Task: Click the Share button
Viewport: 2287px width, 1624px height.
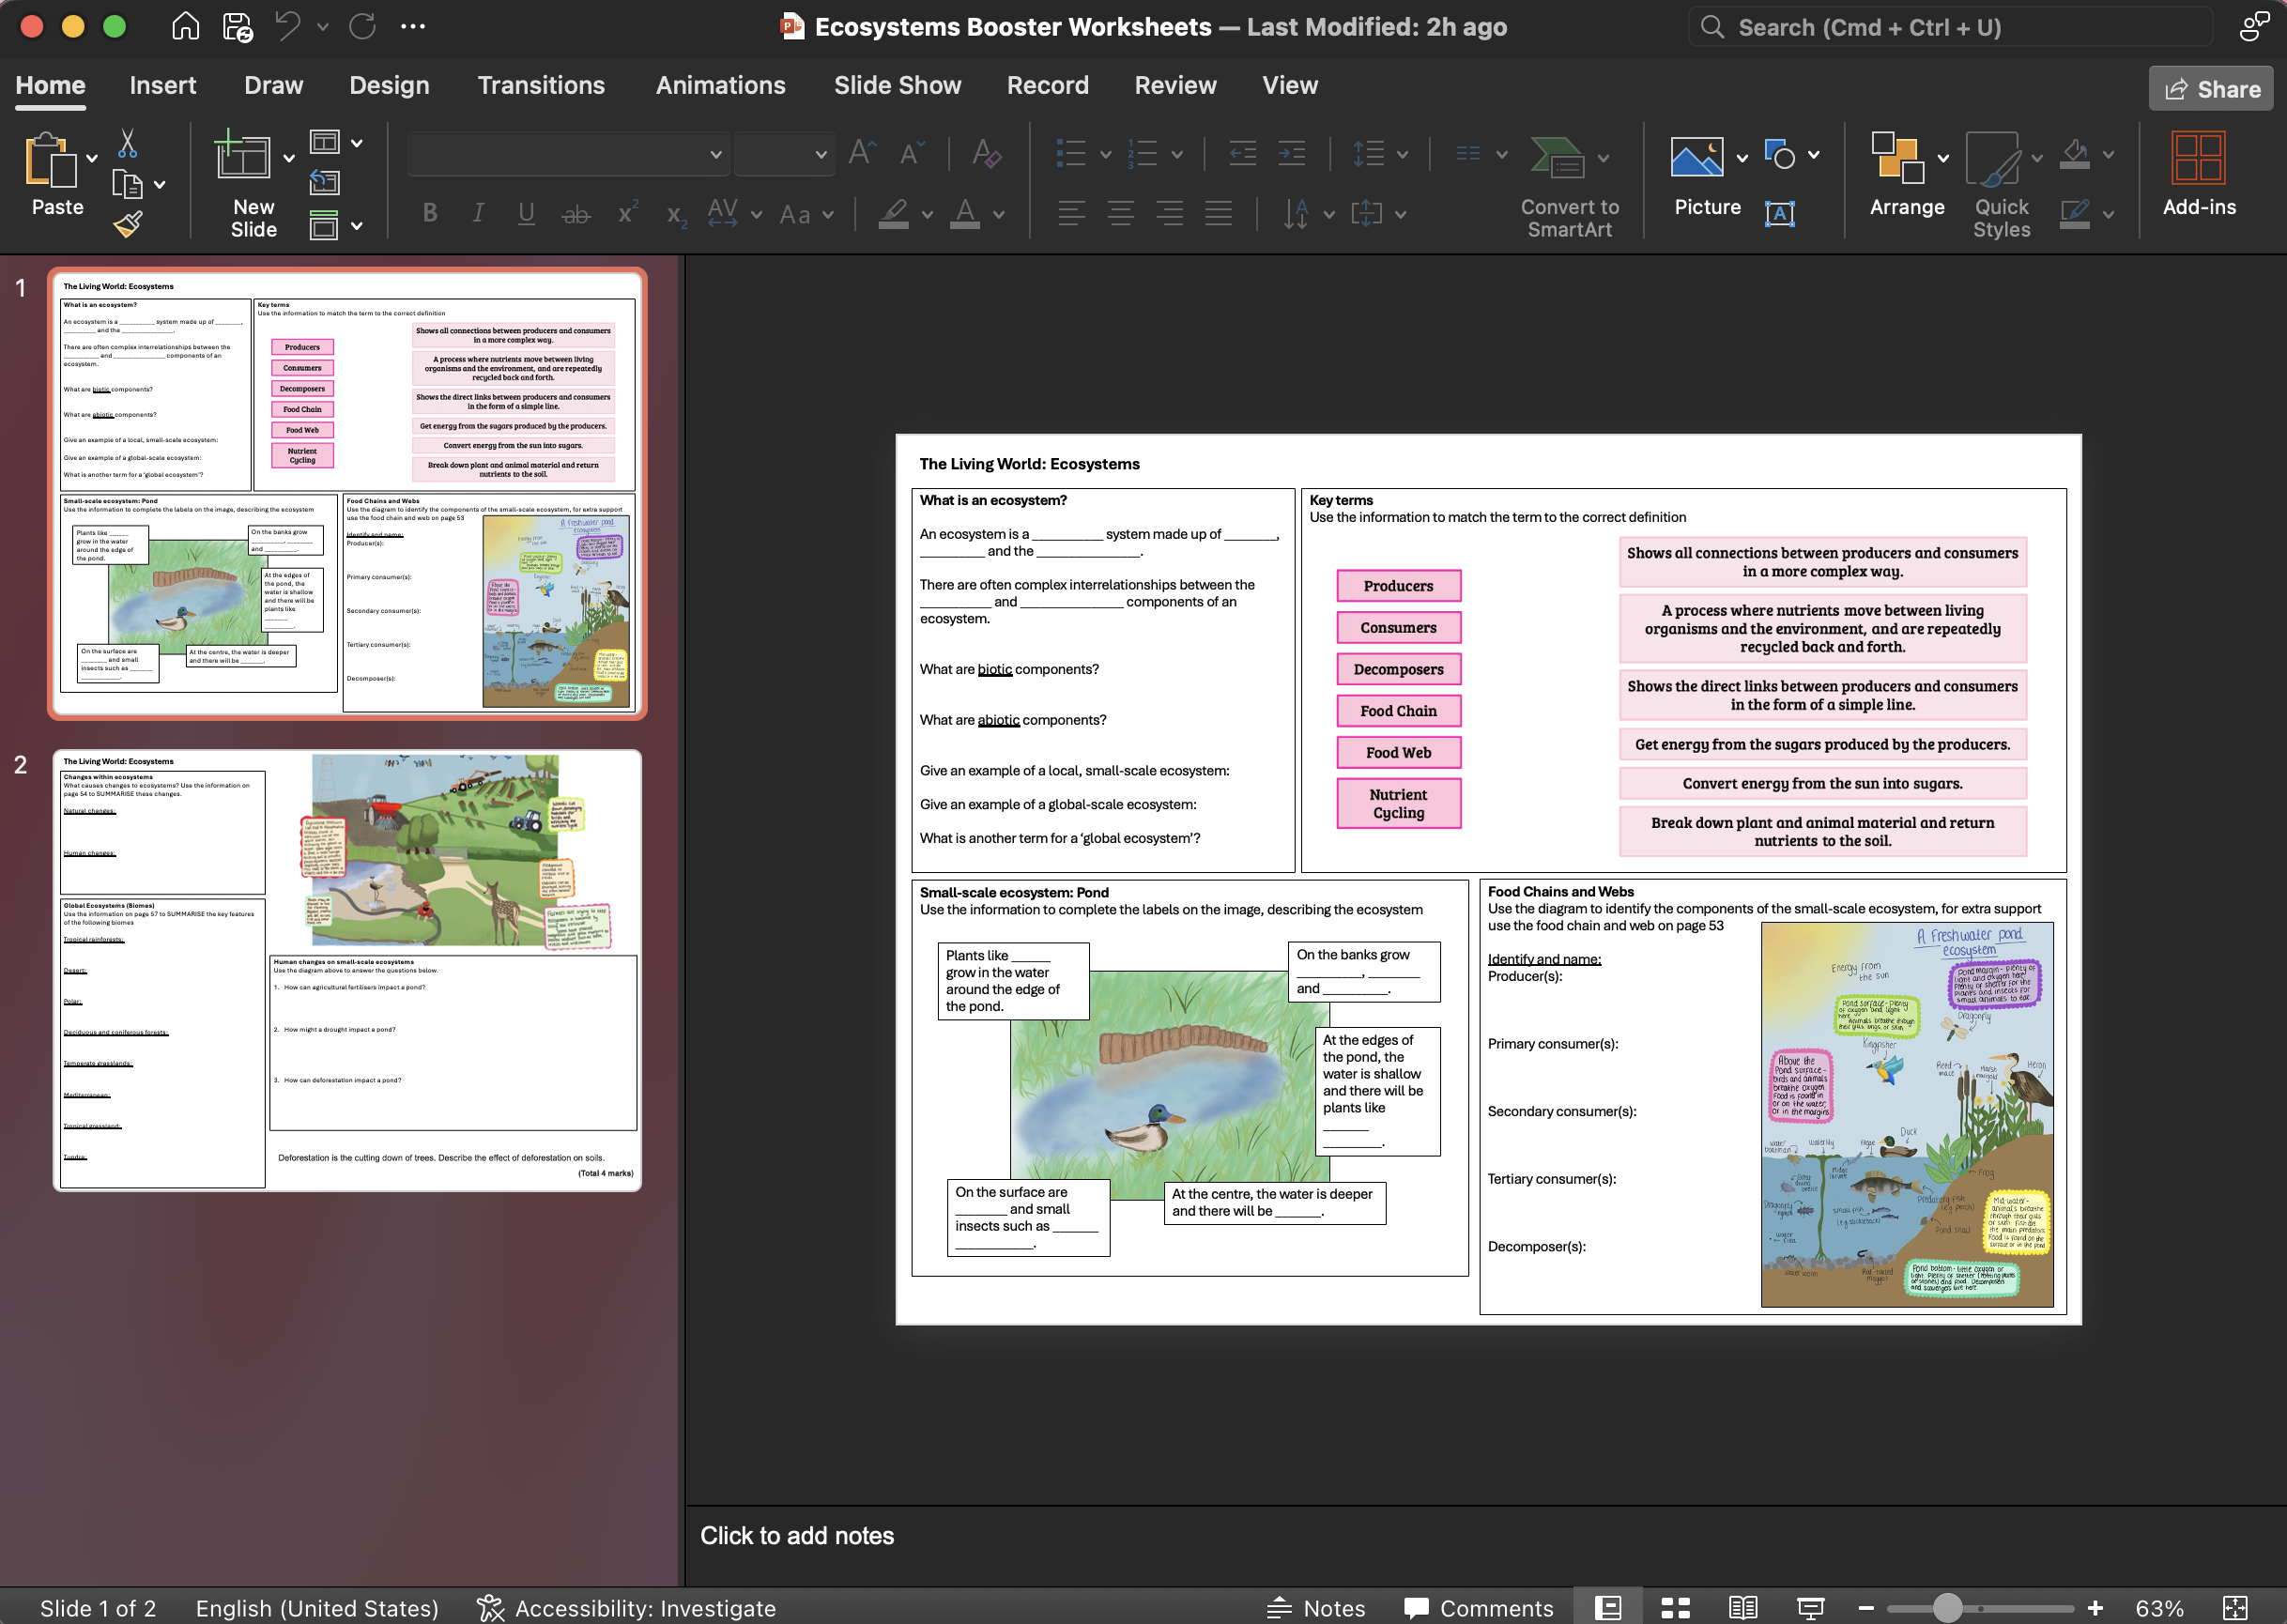Action: (x=2211, y=89)
